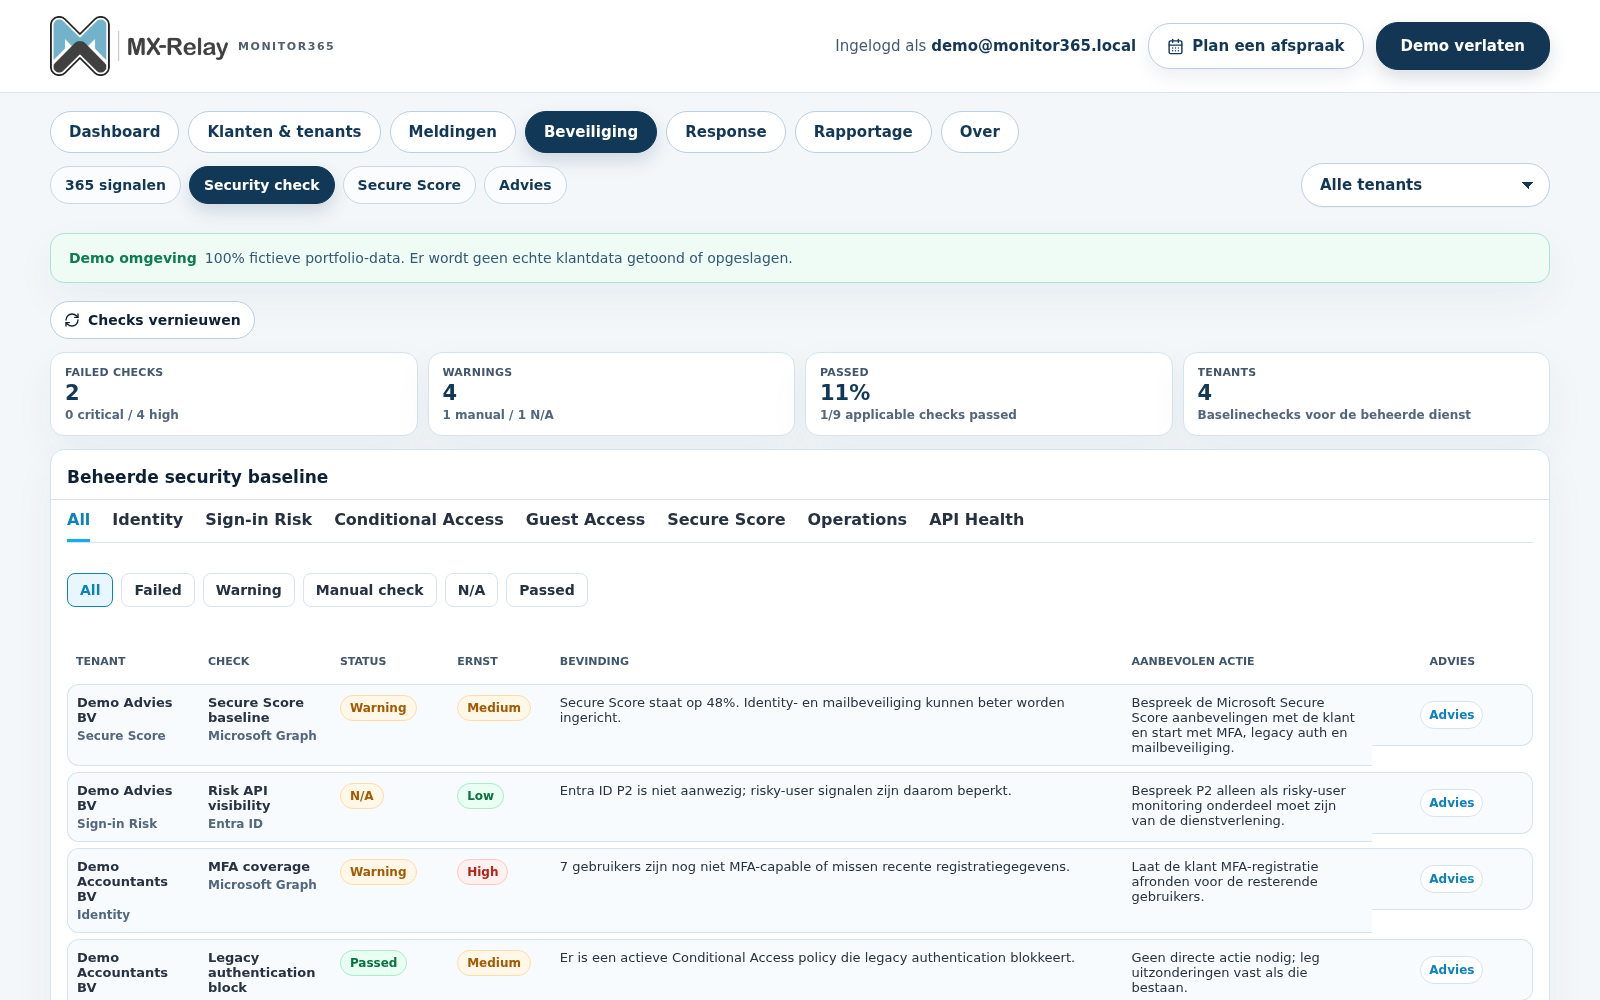Screen dimensions: 1600x1000
Task: Select the Beveiliging tab
Action: coord(591,132)
